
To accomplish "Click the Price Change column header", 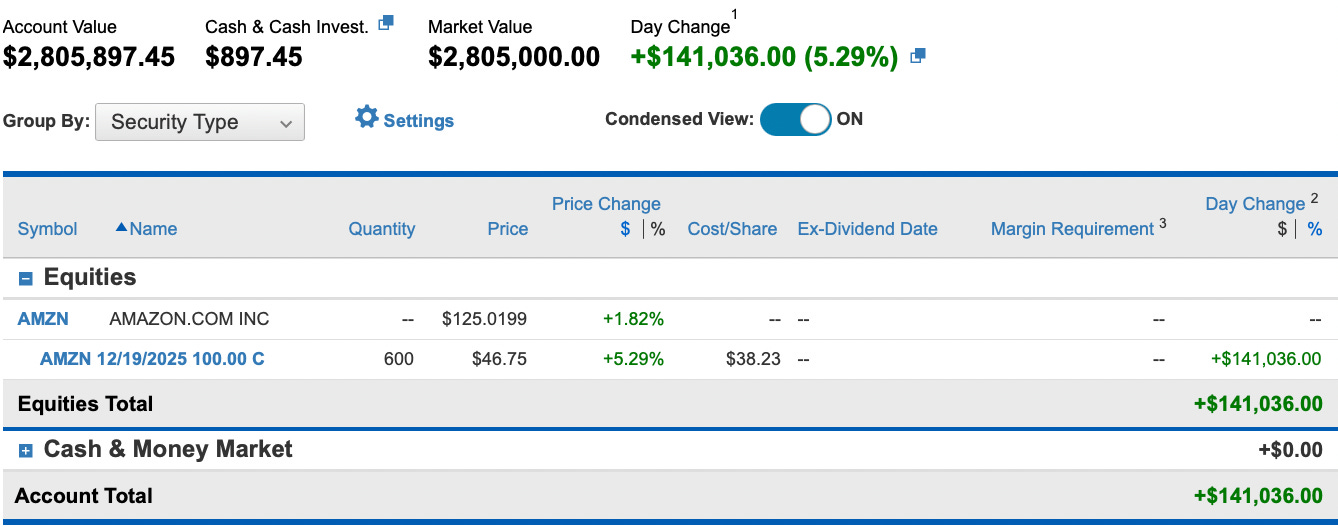I will (x=606, y=204).
